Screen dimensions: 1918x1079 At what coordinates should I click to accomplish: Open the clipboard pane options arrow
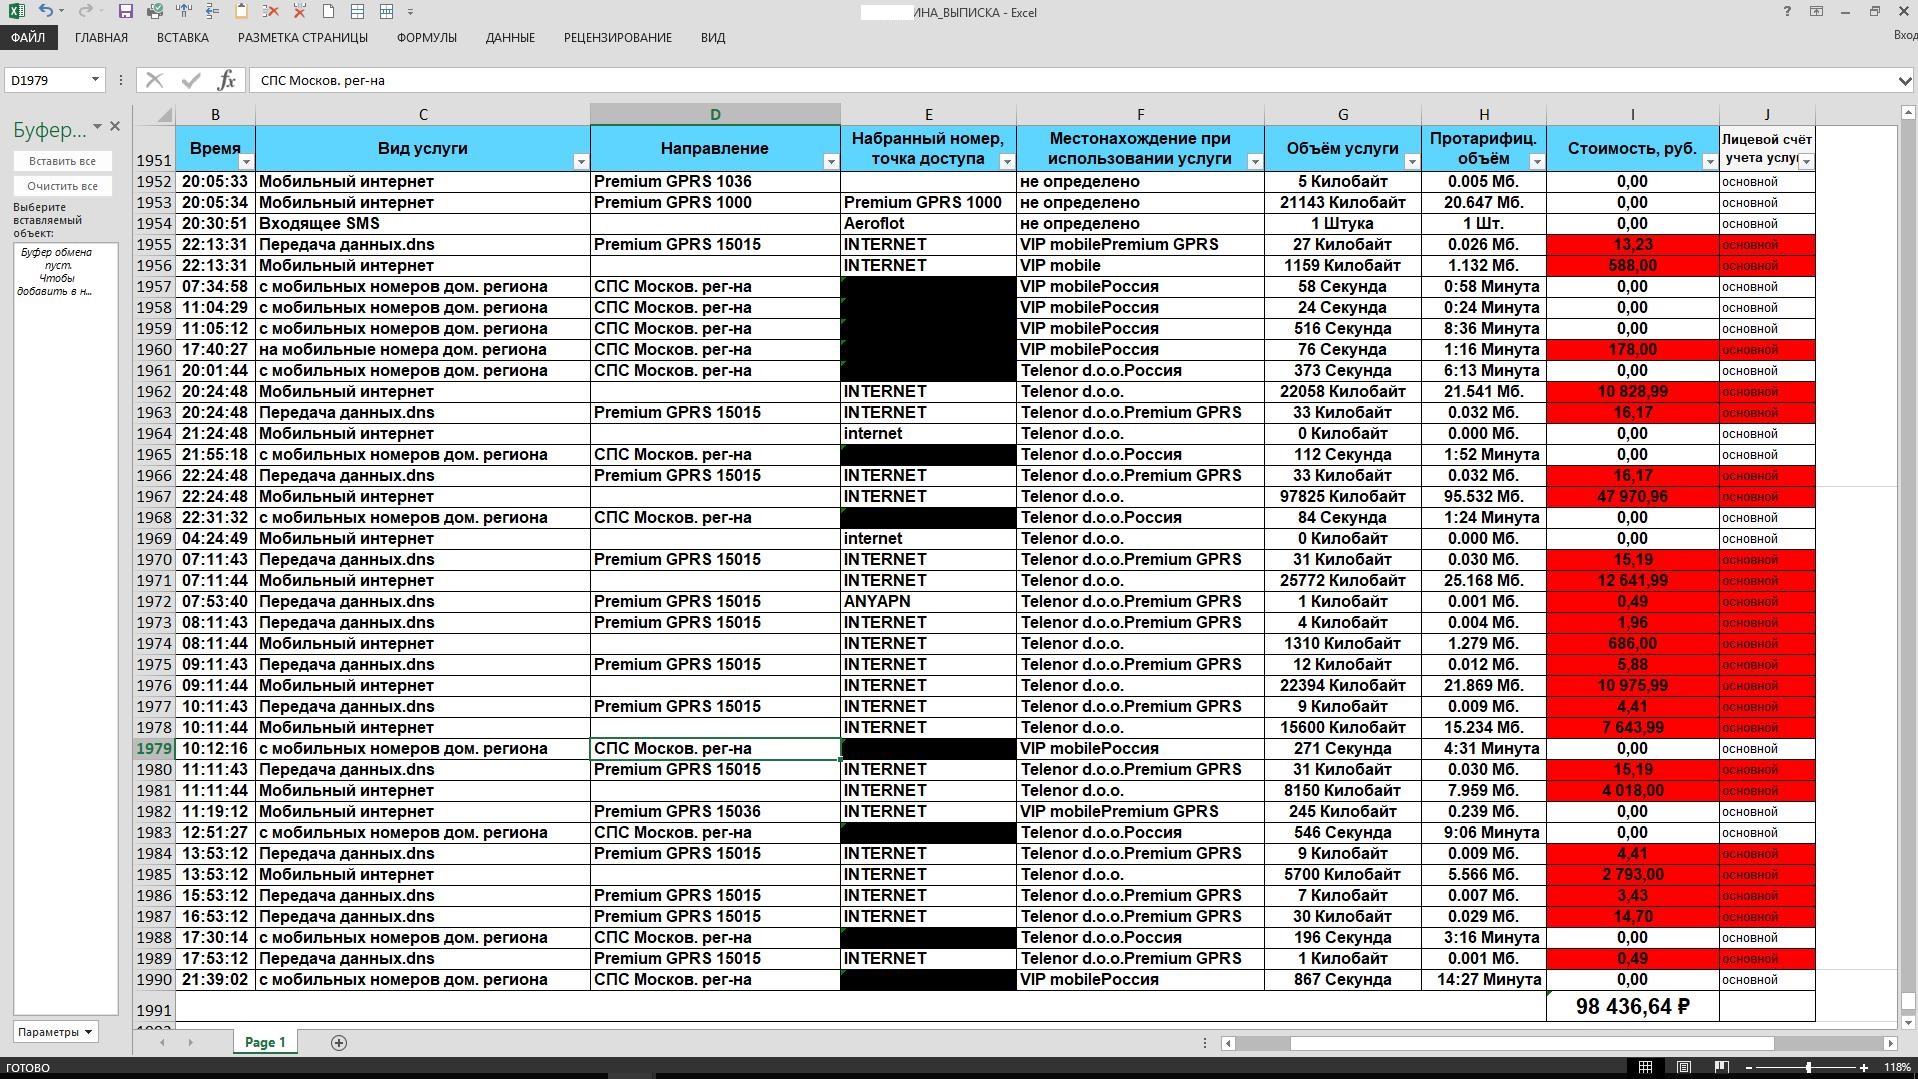[97, 127]
